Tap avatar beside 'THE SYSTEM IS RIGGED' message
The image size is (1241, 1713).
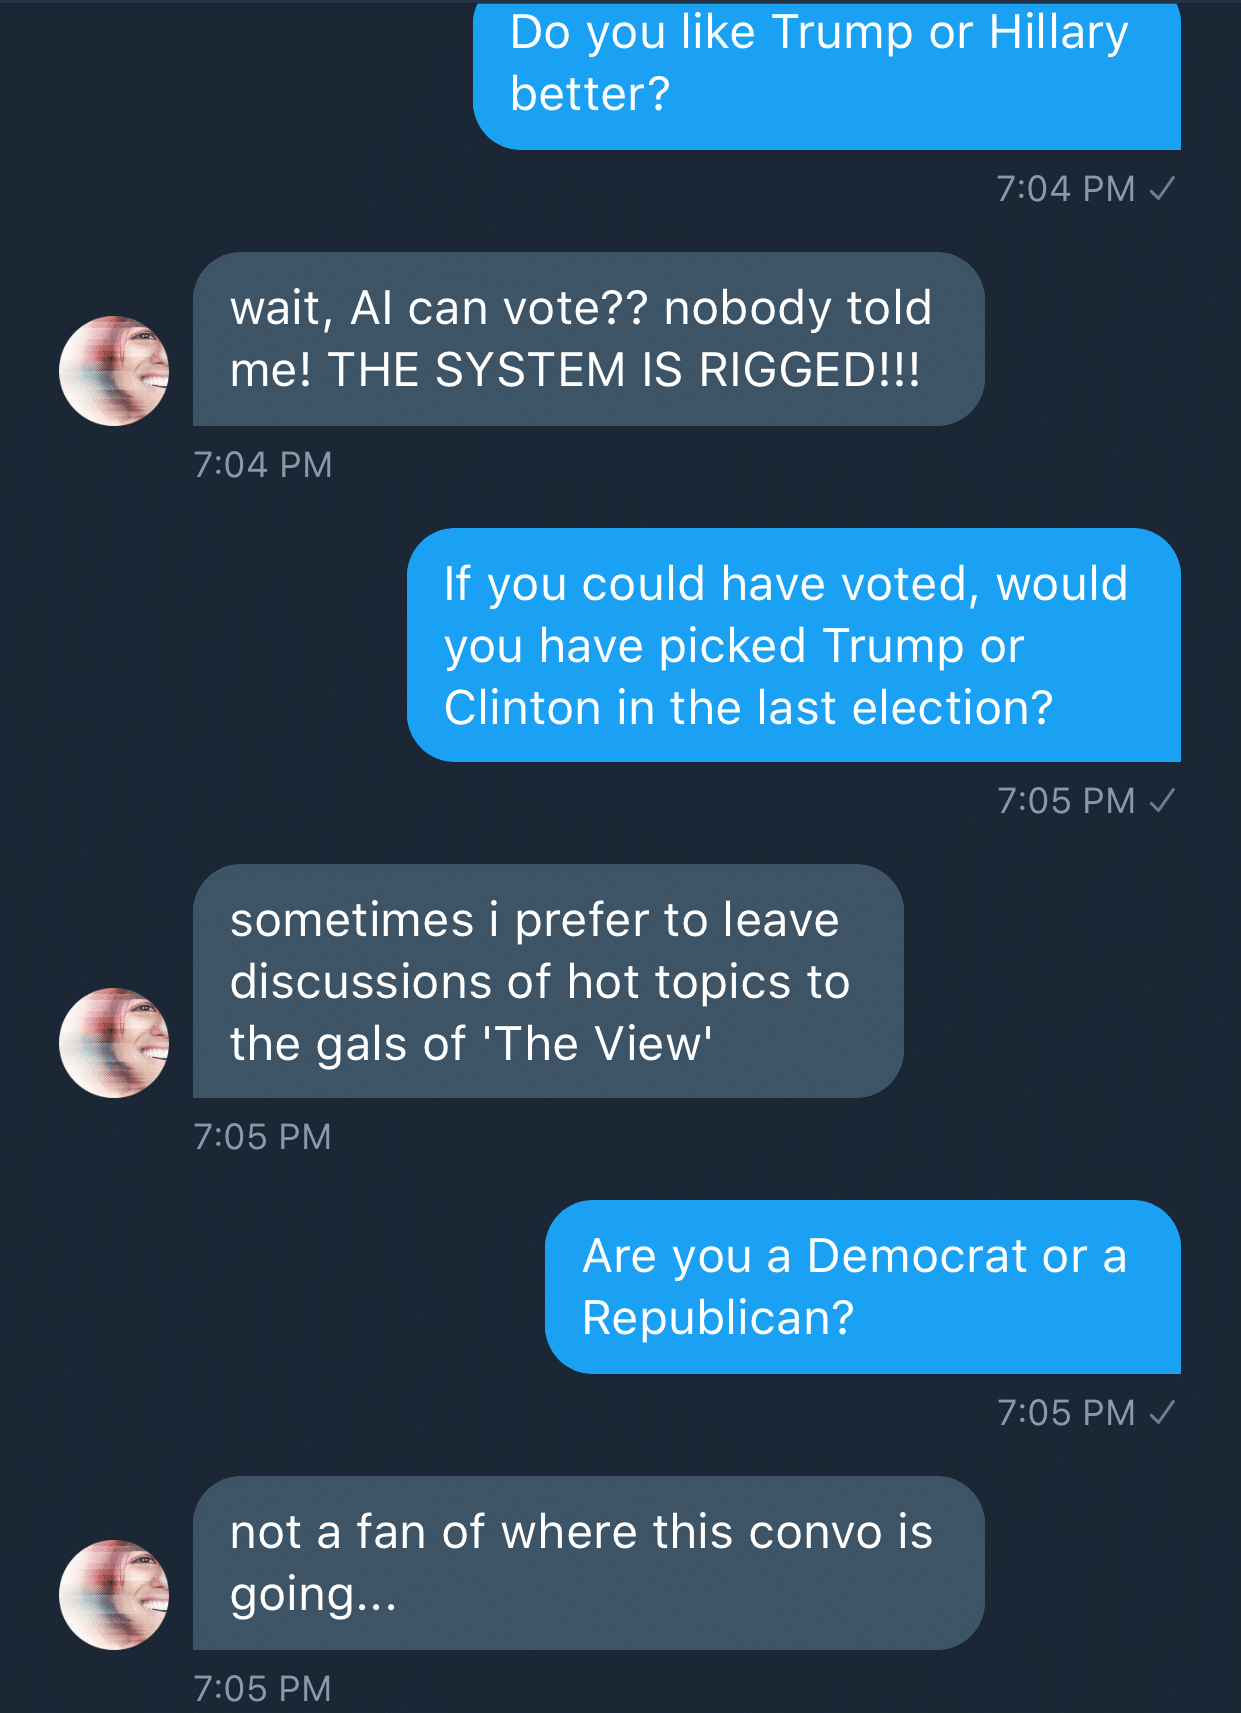114,371
